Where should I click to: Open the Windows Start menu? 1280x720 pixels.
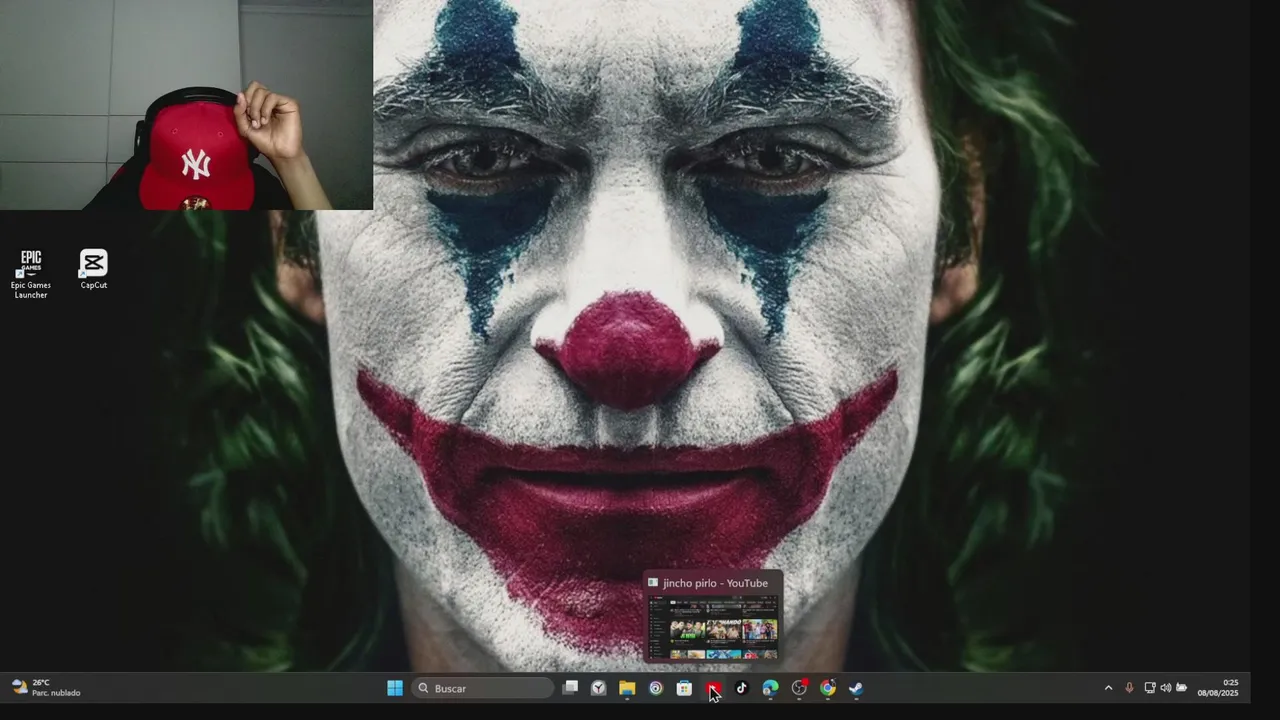395,688
